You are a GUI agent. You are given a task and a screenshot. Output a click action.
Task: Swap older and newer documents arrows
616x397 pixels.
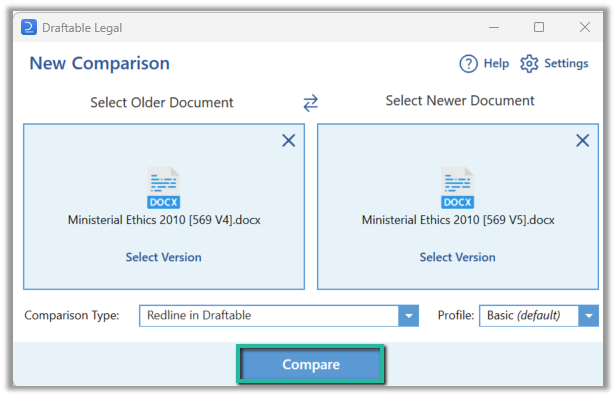pyautogui.click(x=310, y=103)
